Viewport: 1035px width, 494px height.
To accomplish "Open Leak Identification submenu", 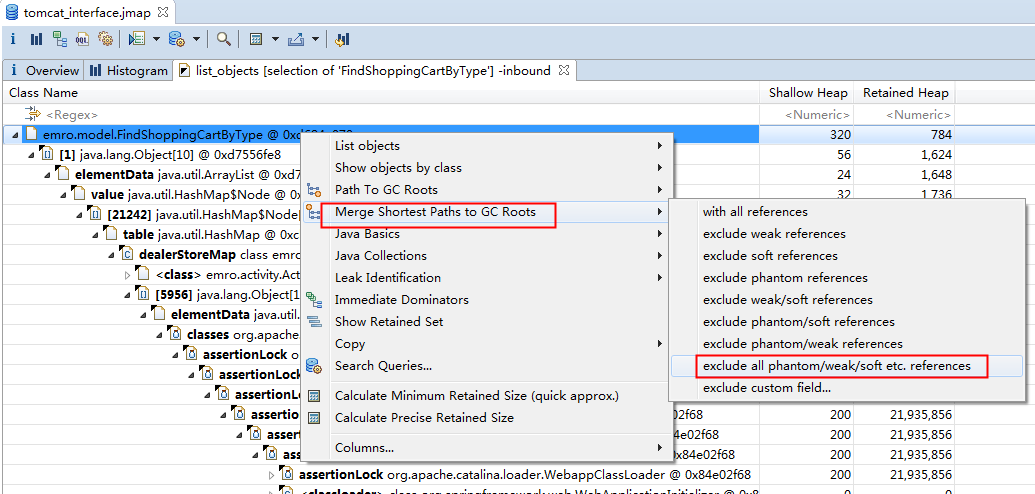I will click(x=486, y=277).
